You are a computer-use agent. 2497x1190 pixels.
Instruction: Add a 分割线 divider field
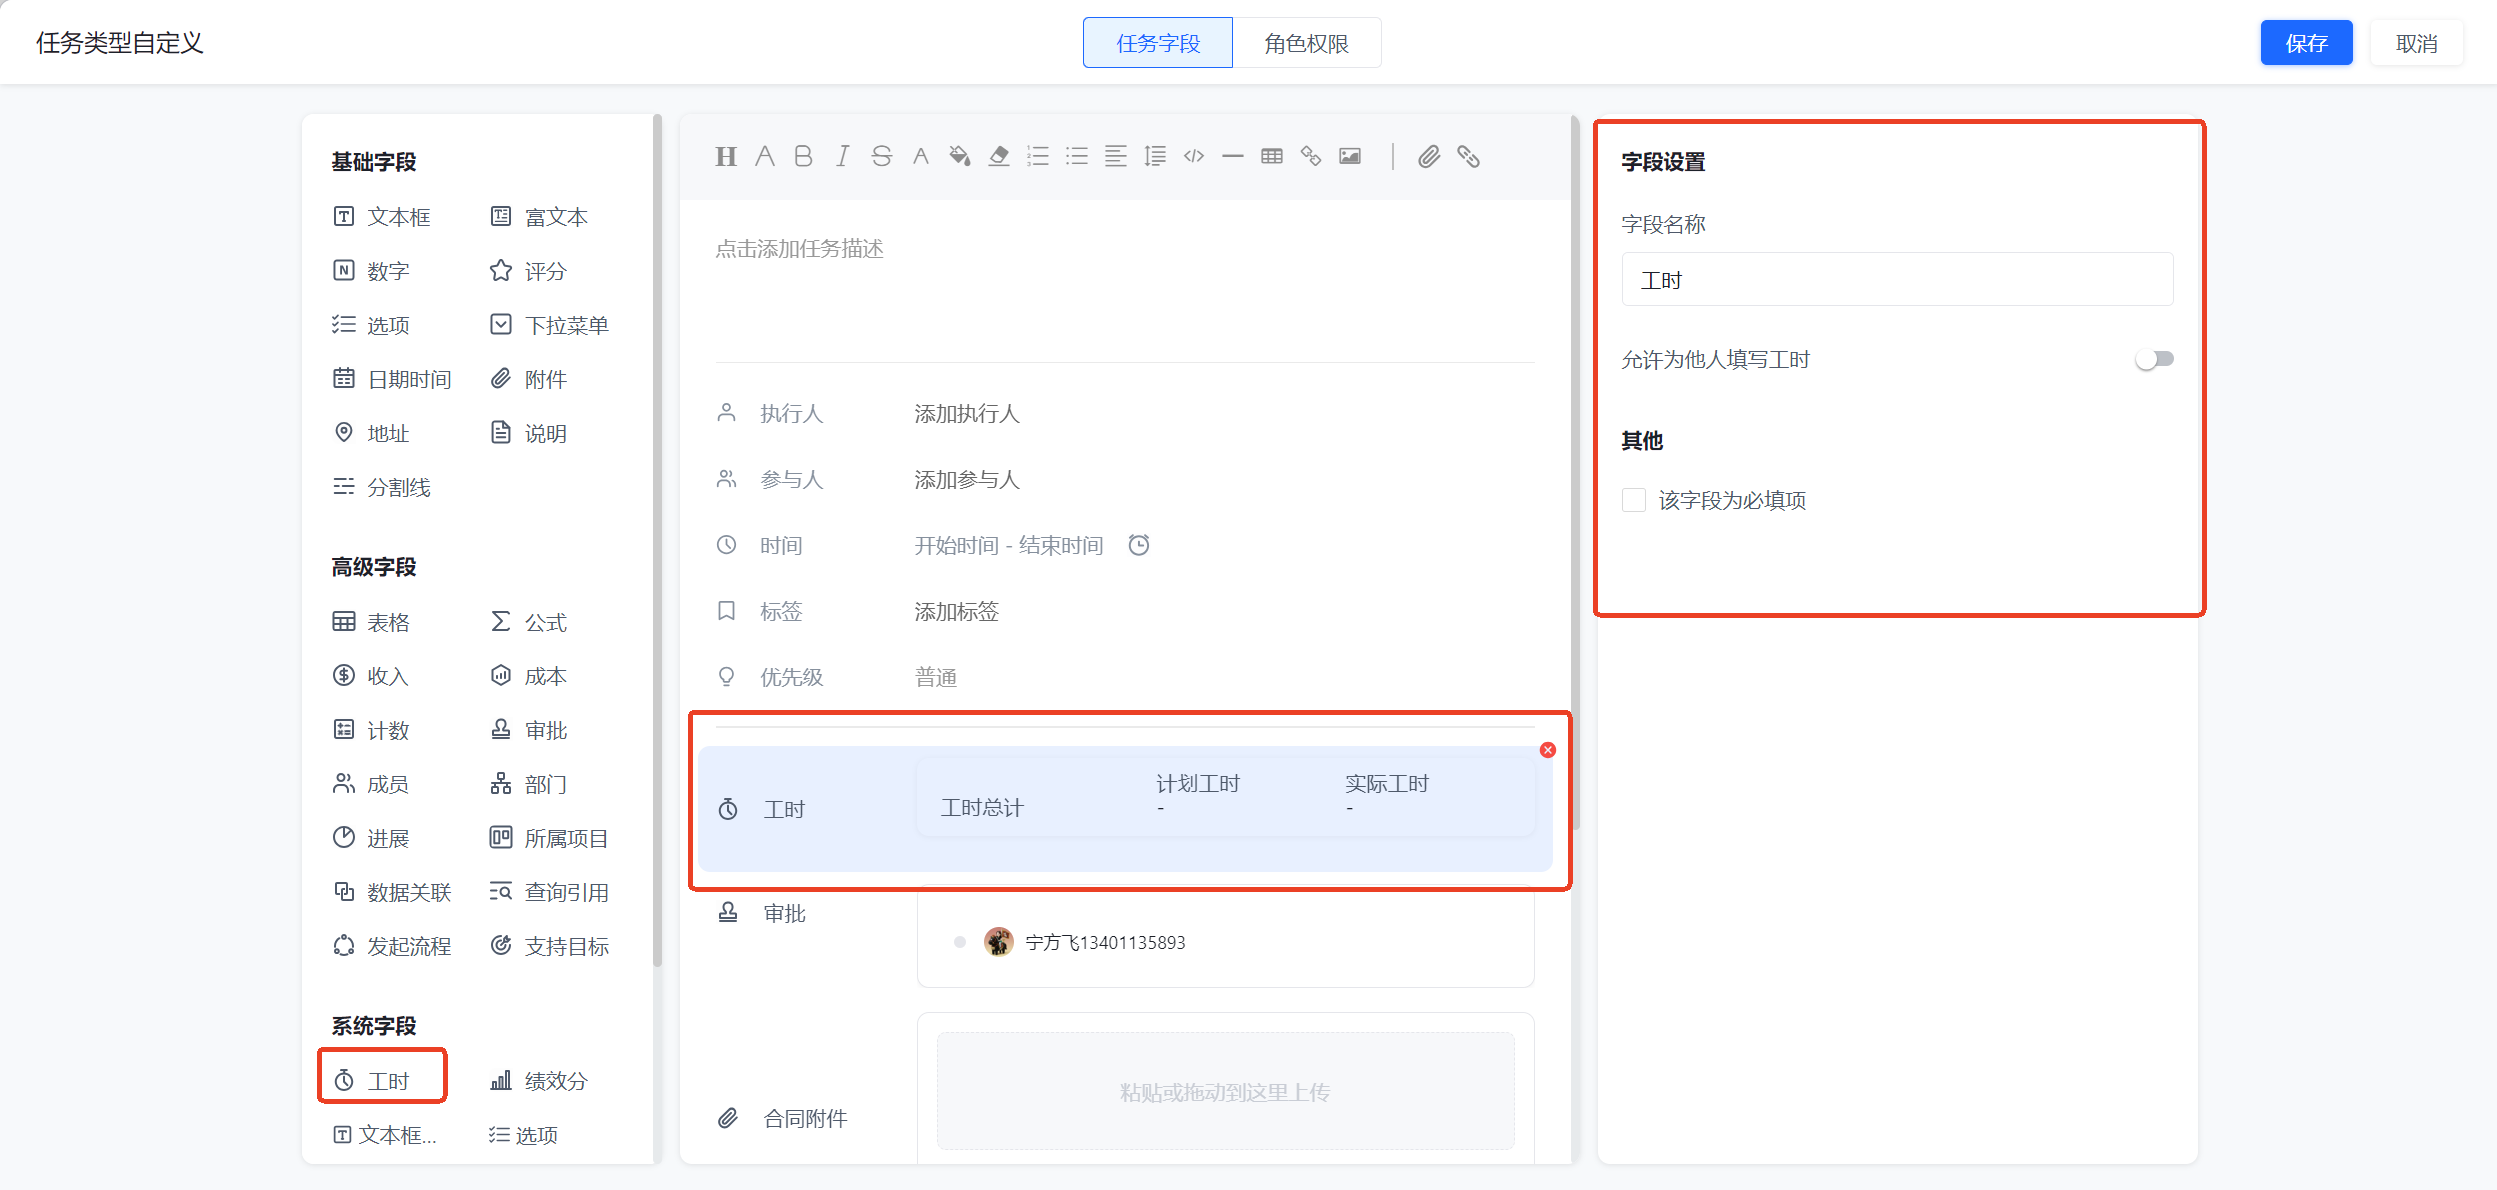(382, 487)
